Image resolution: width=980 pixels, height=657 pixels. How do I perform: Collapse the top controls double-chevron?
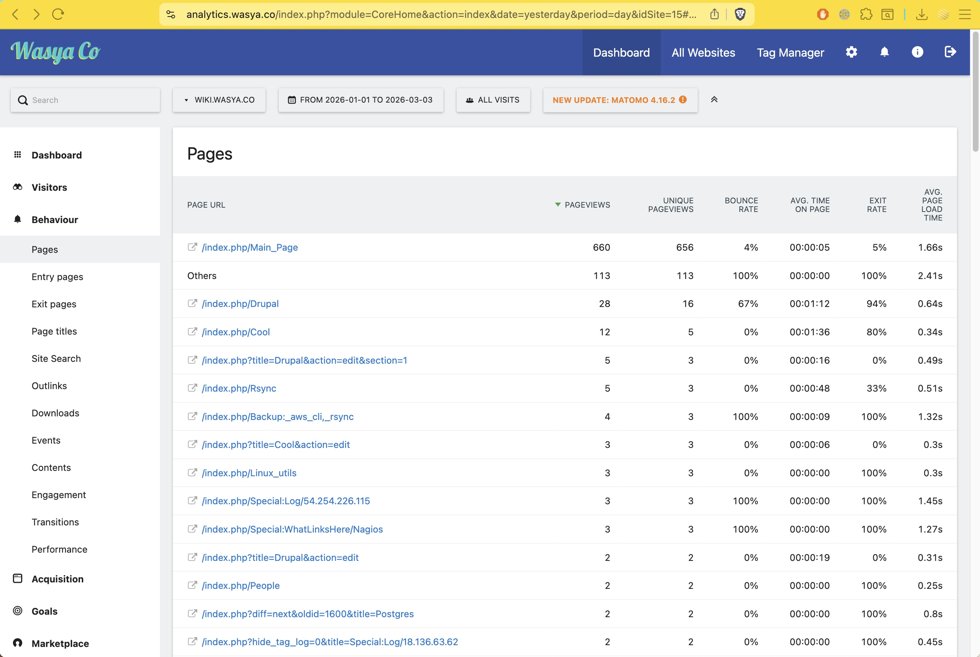click(714, 100)
